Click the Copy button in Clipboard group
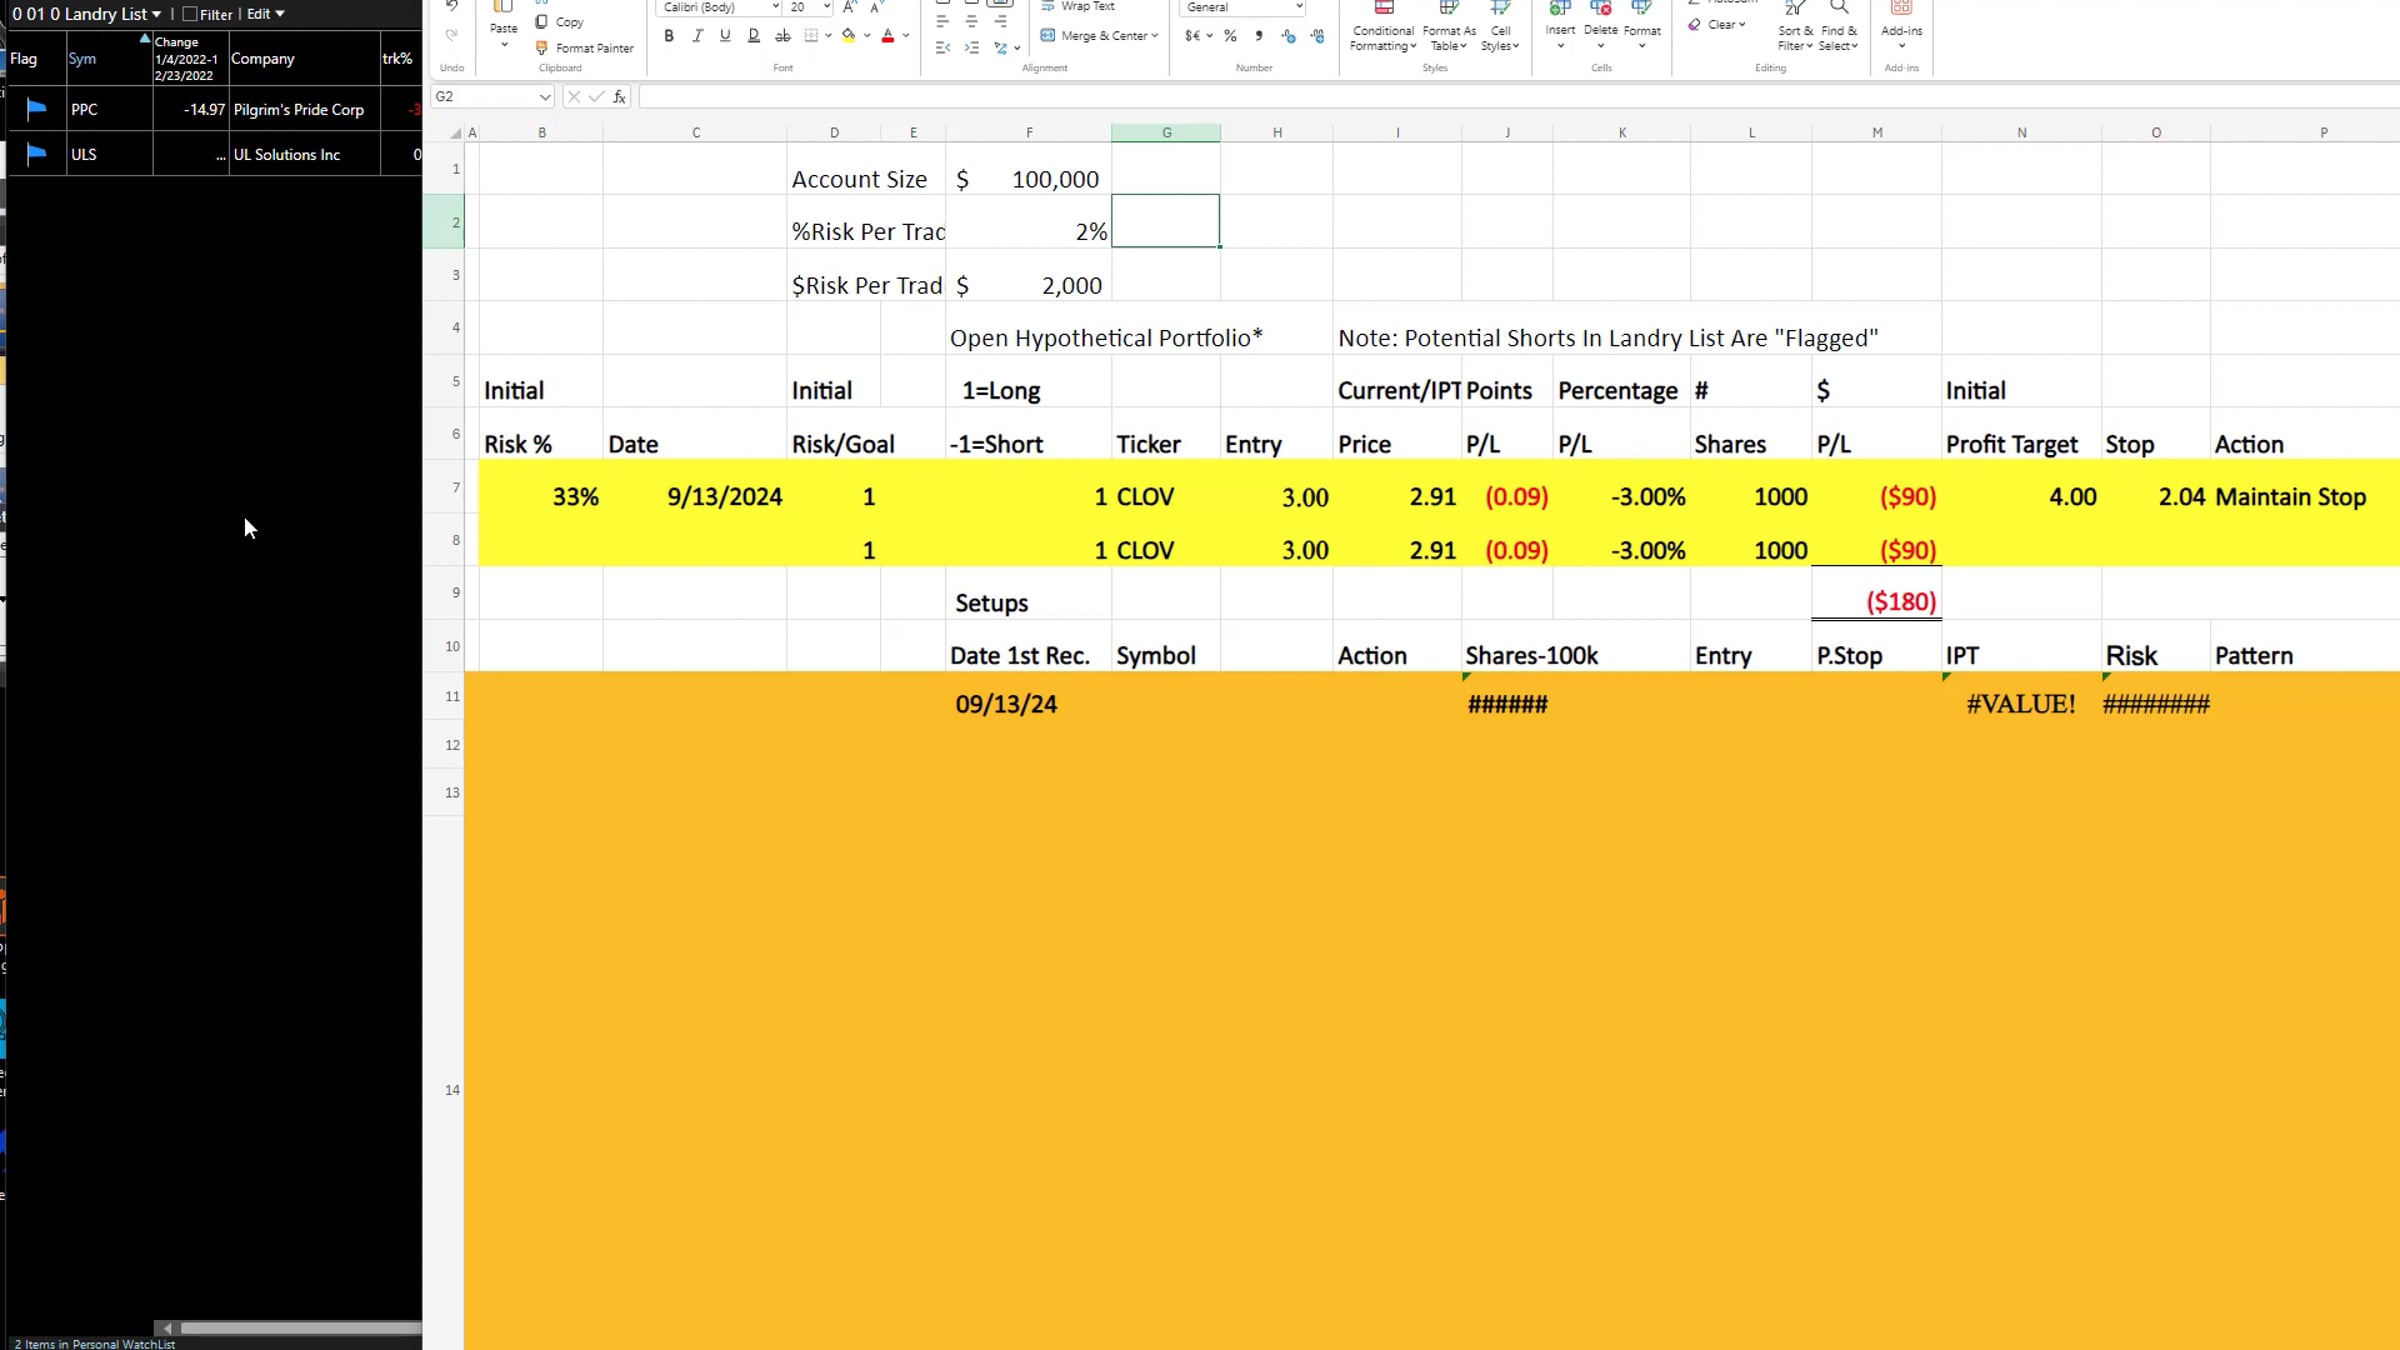The width and height of the screenshot is (2400, 1350). (560, 22)
